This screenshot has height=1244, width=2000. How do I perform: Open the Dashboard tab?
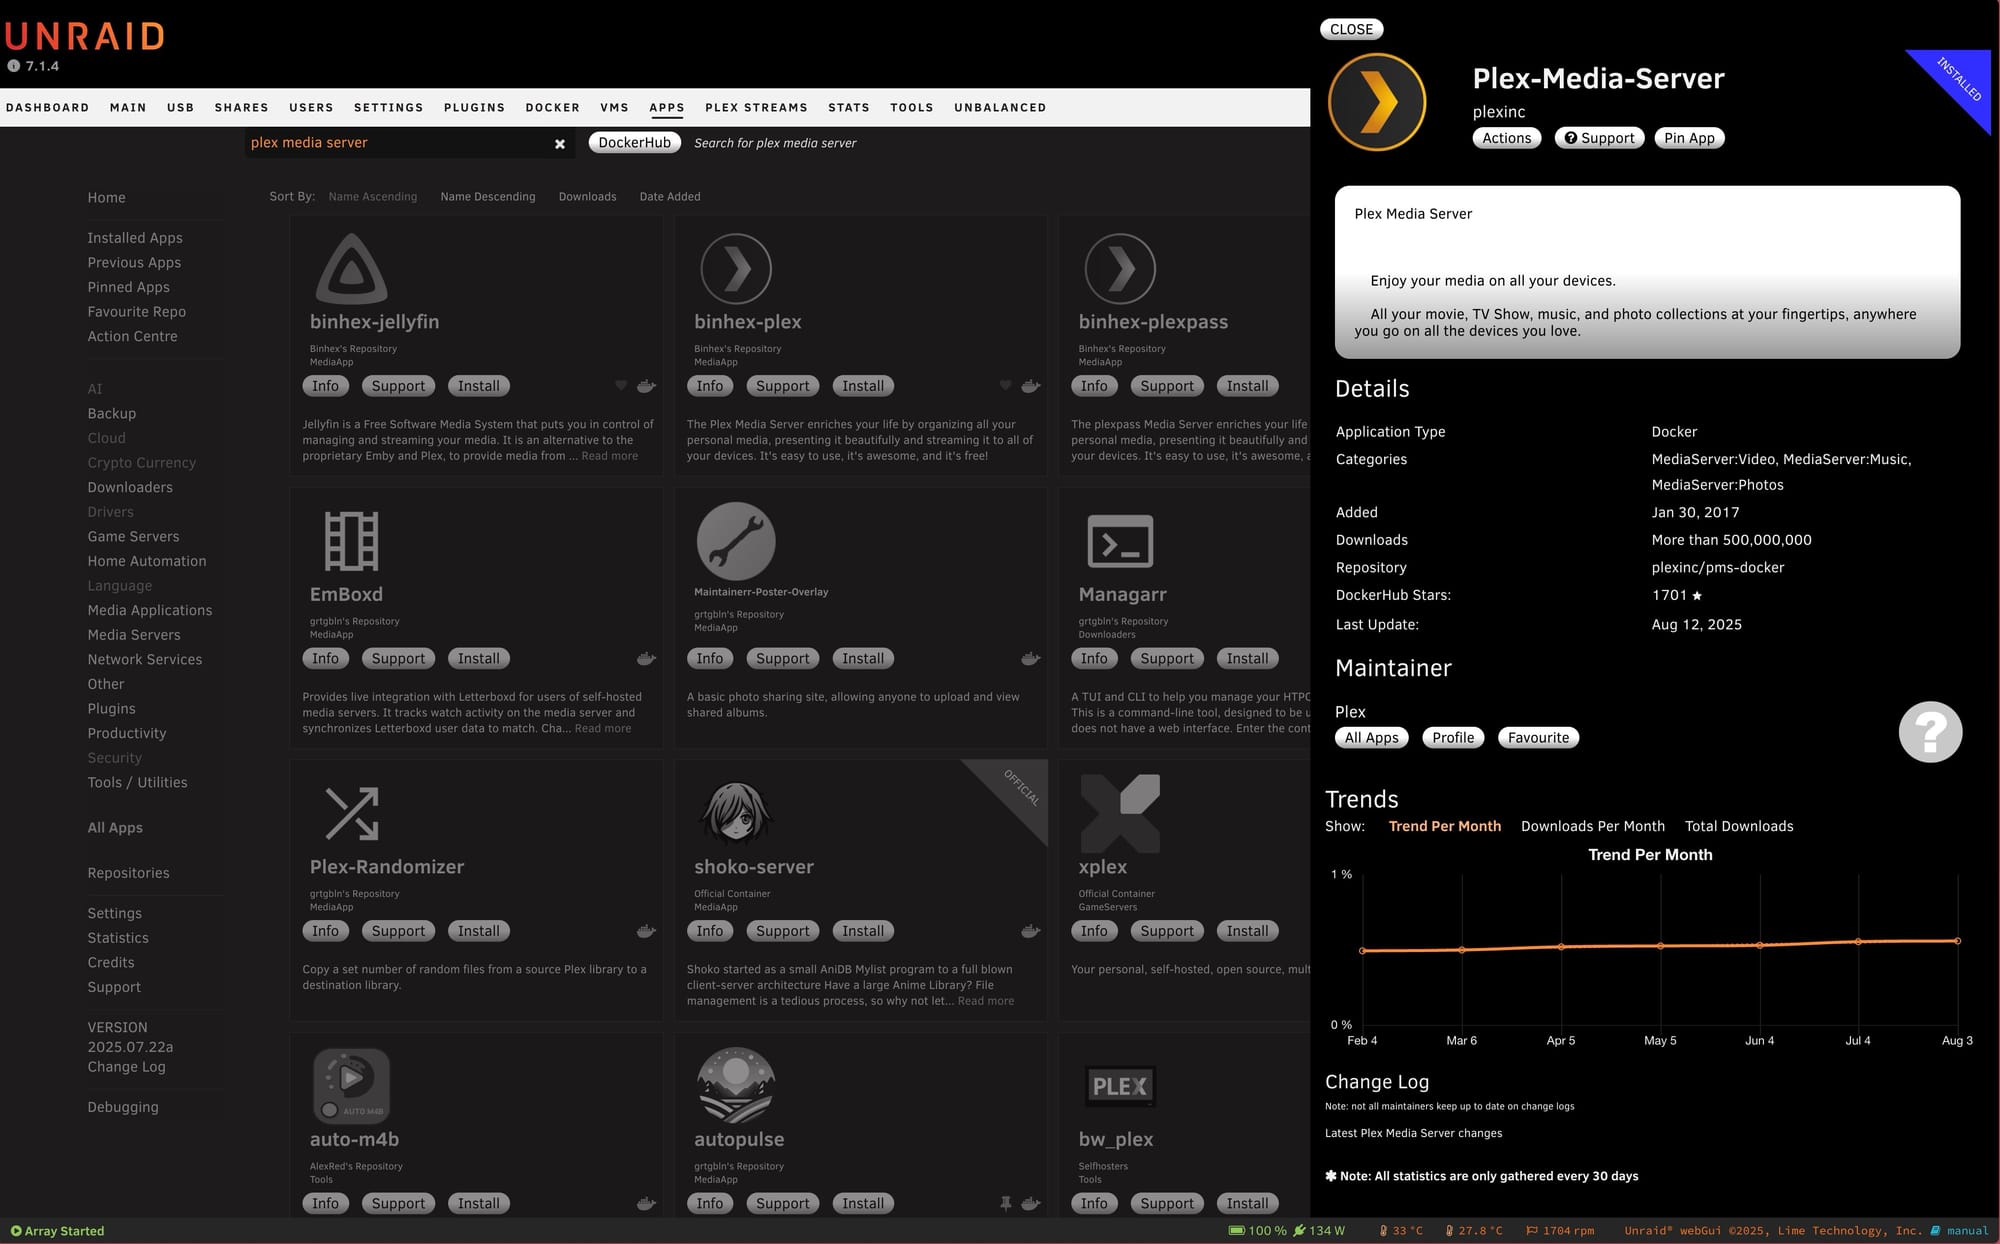(x=47, y=108)
